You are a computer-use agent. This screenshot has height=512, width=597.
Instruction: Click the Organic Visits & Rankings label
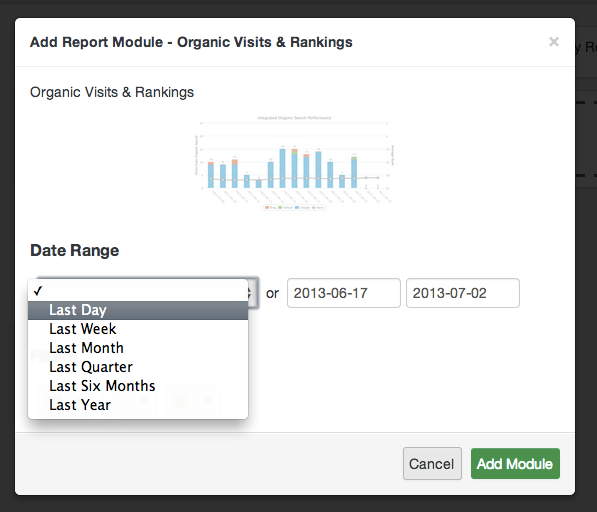coord(112,93)
